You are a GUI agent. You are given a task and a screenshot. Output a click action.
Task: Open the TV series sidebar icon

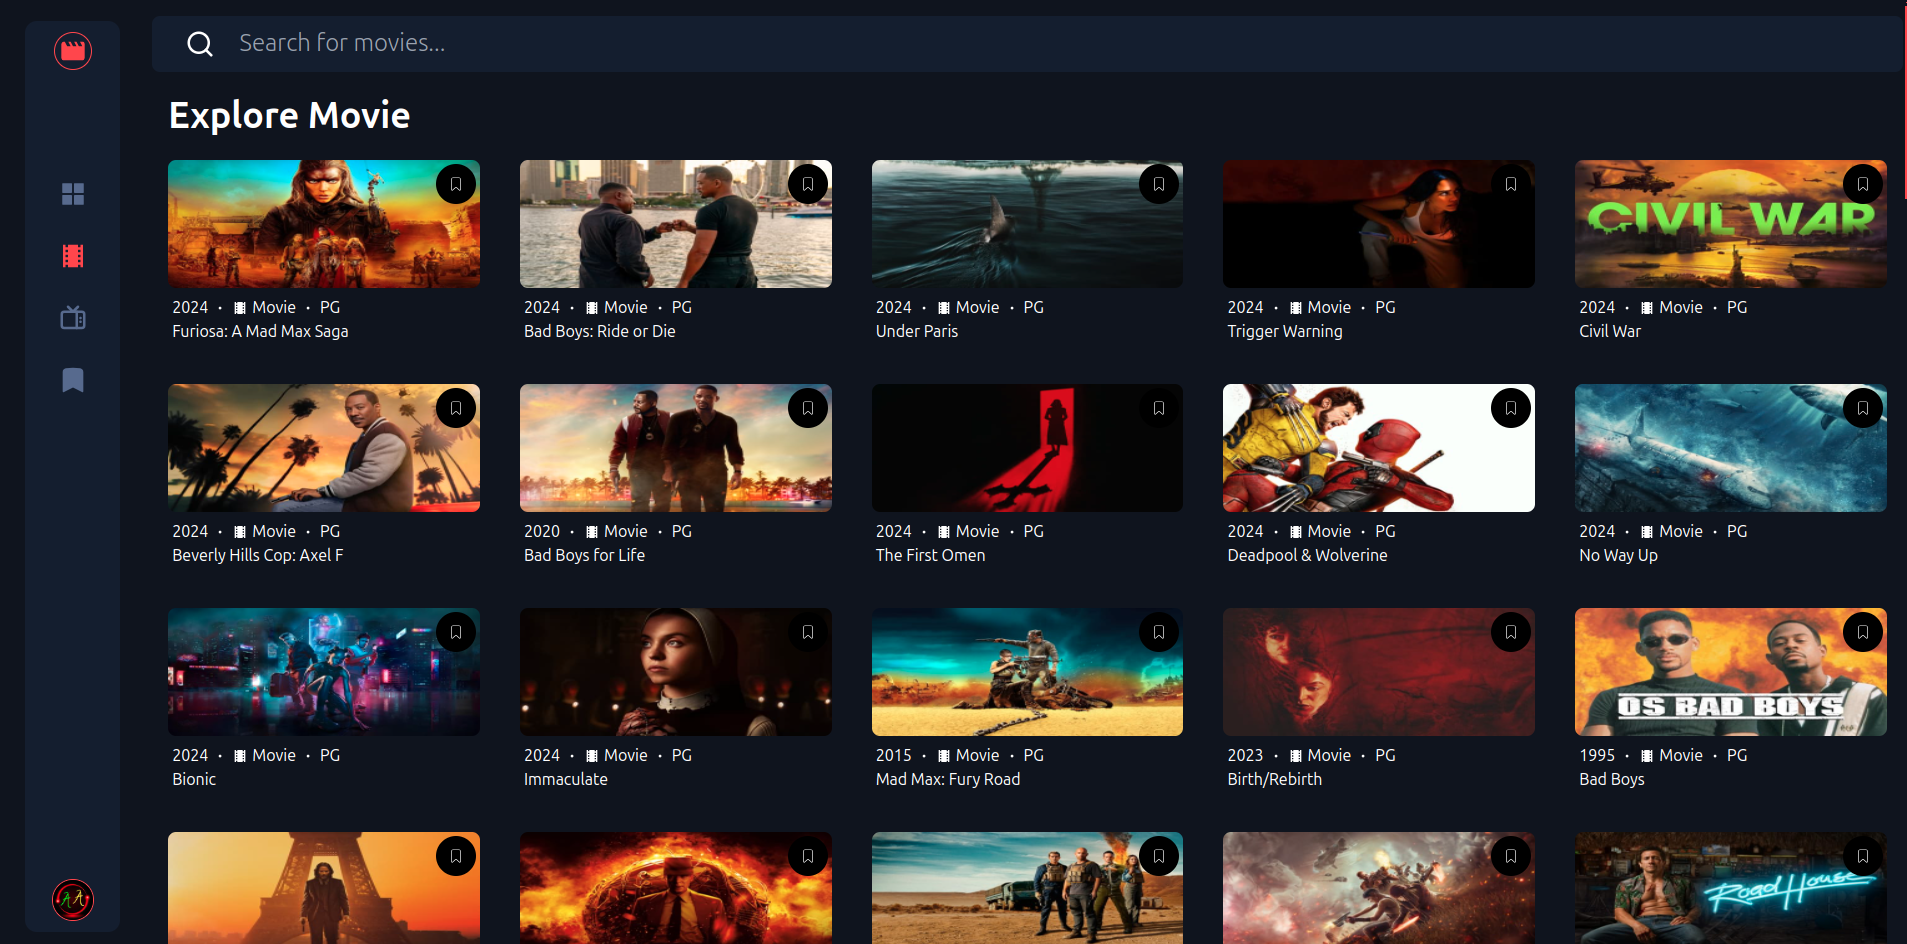[73, 318]
